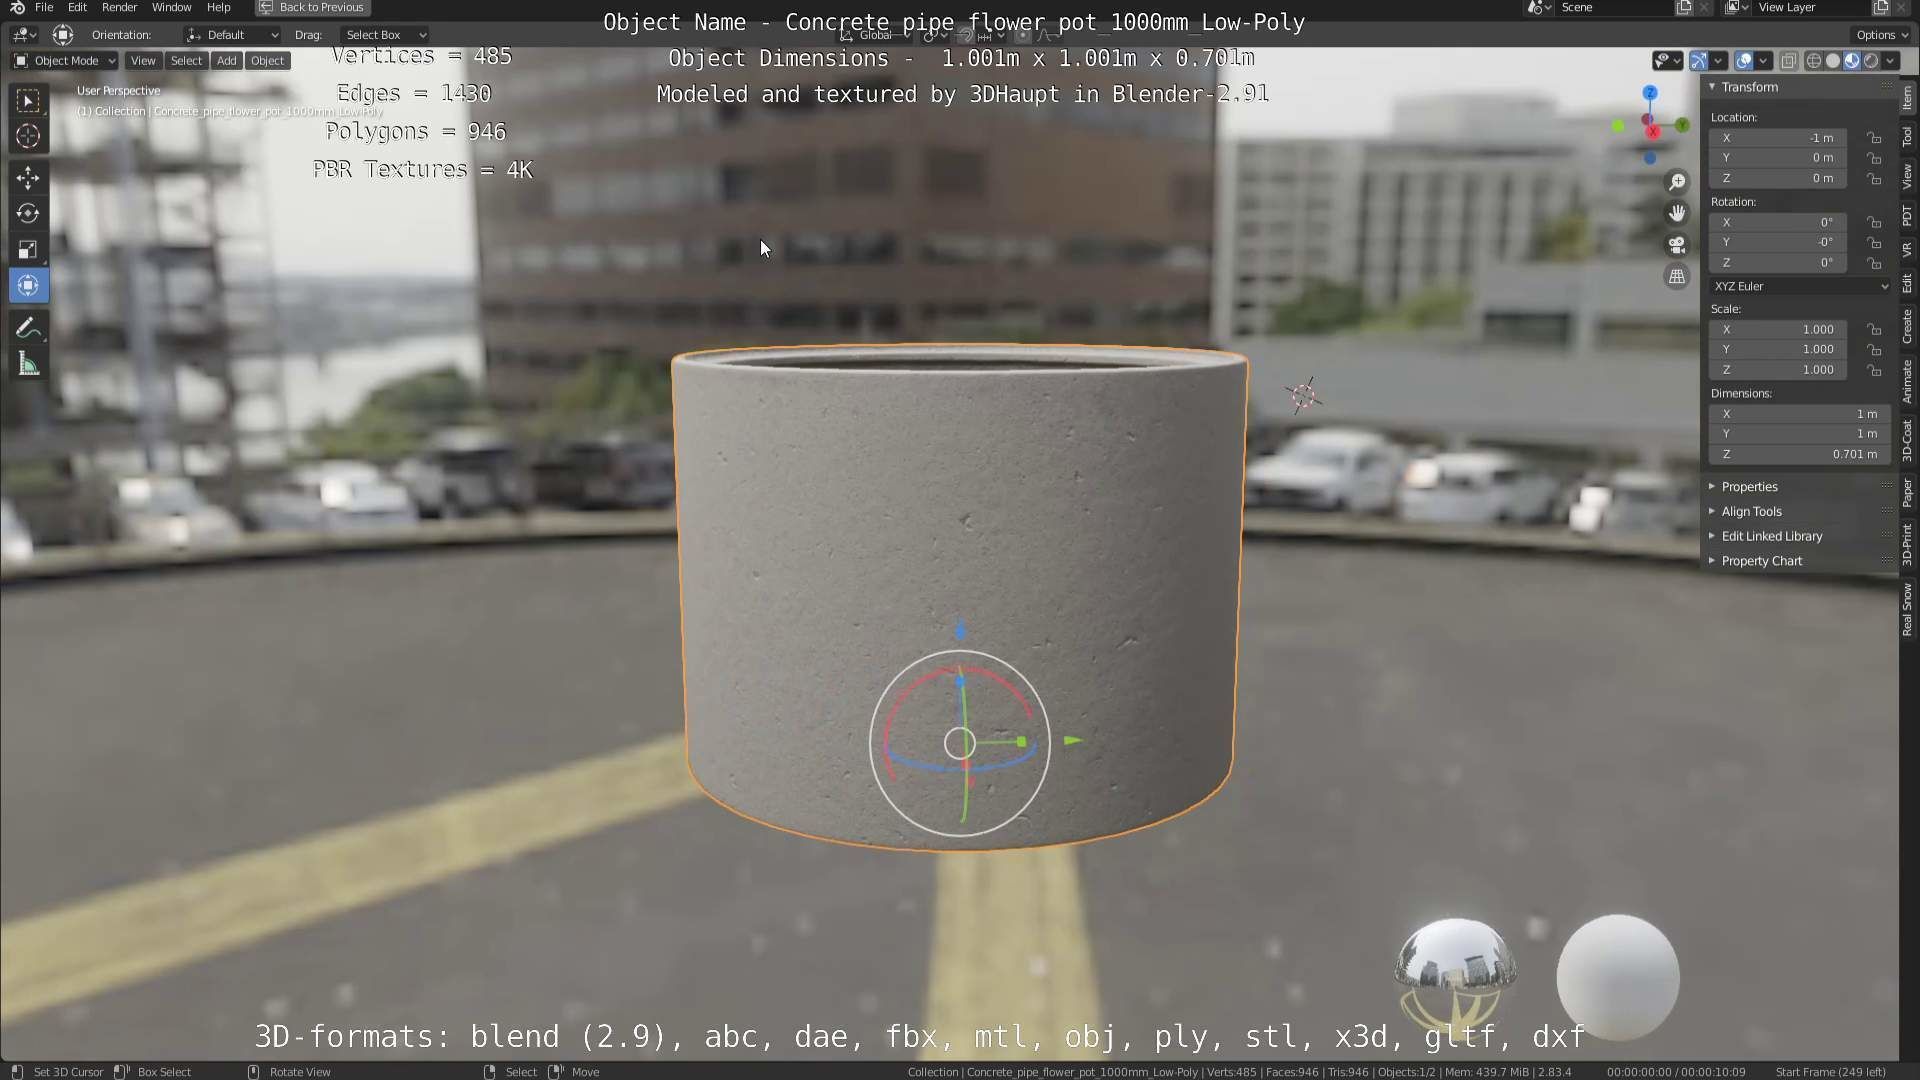
Task: Click the camera view icon
Action: 1677,245
